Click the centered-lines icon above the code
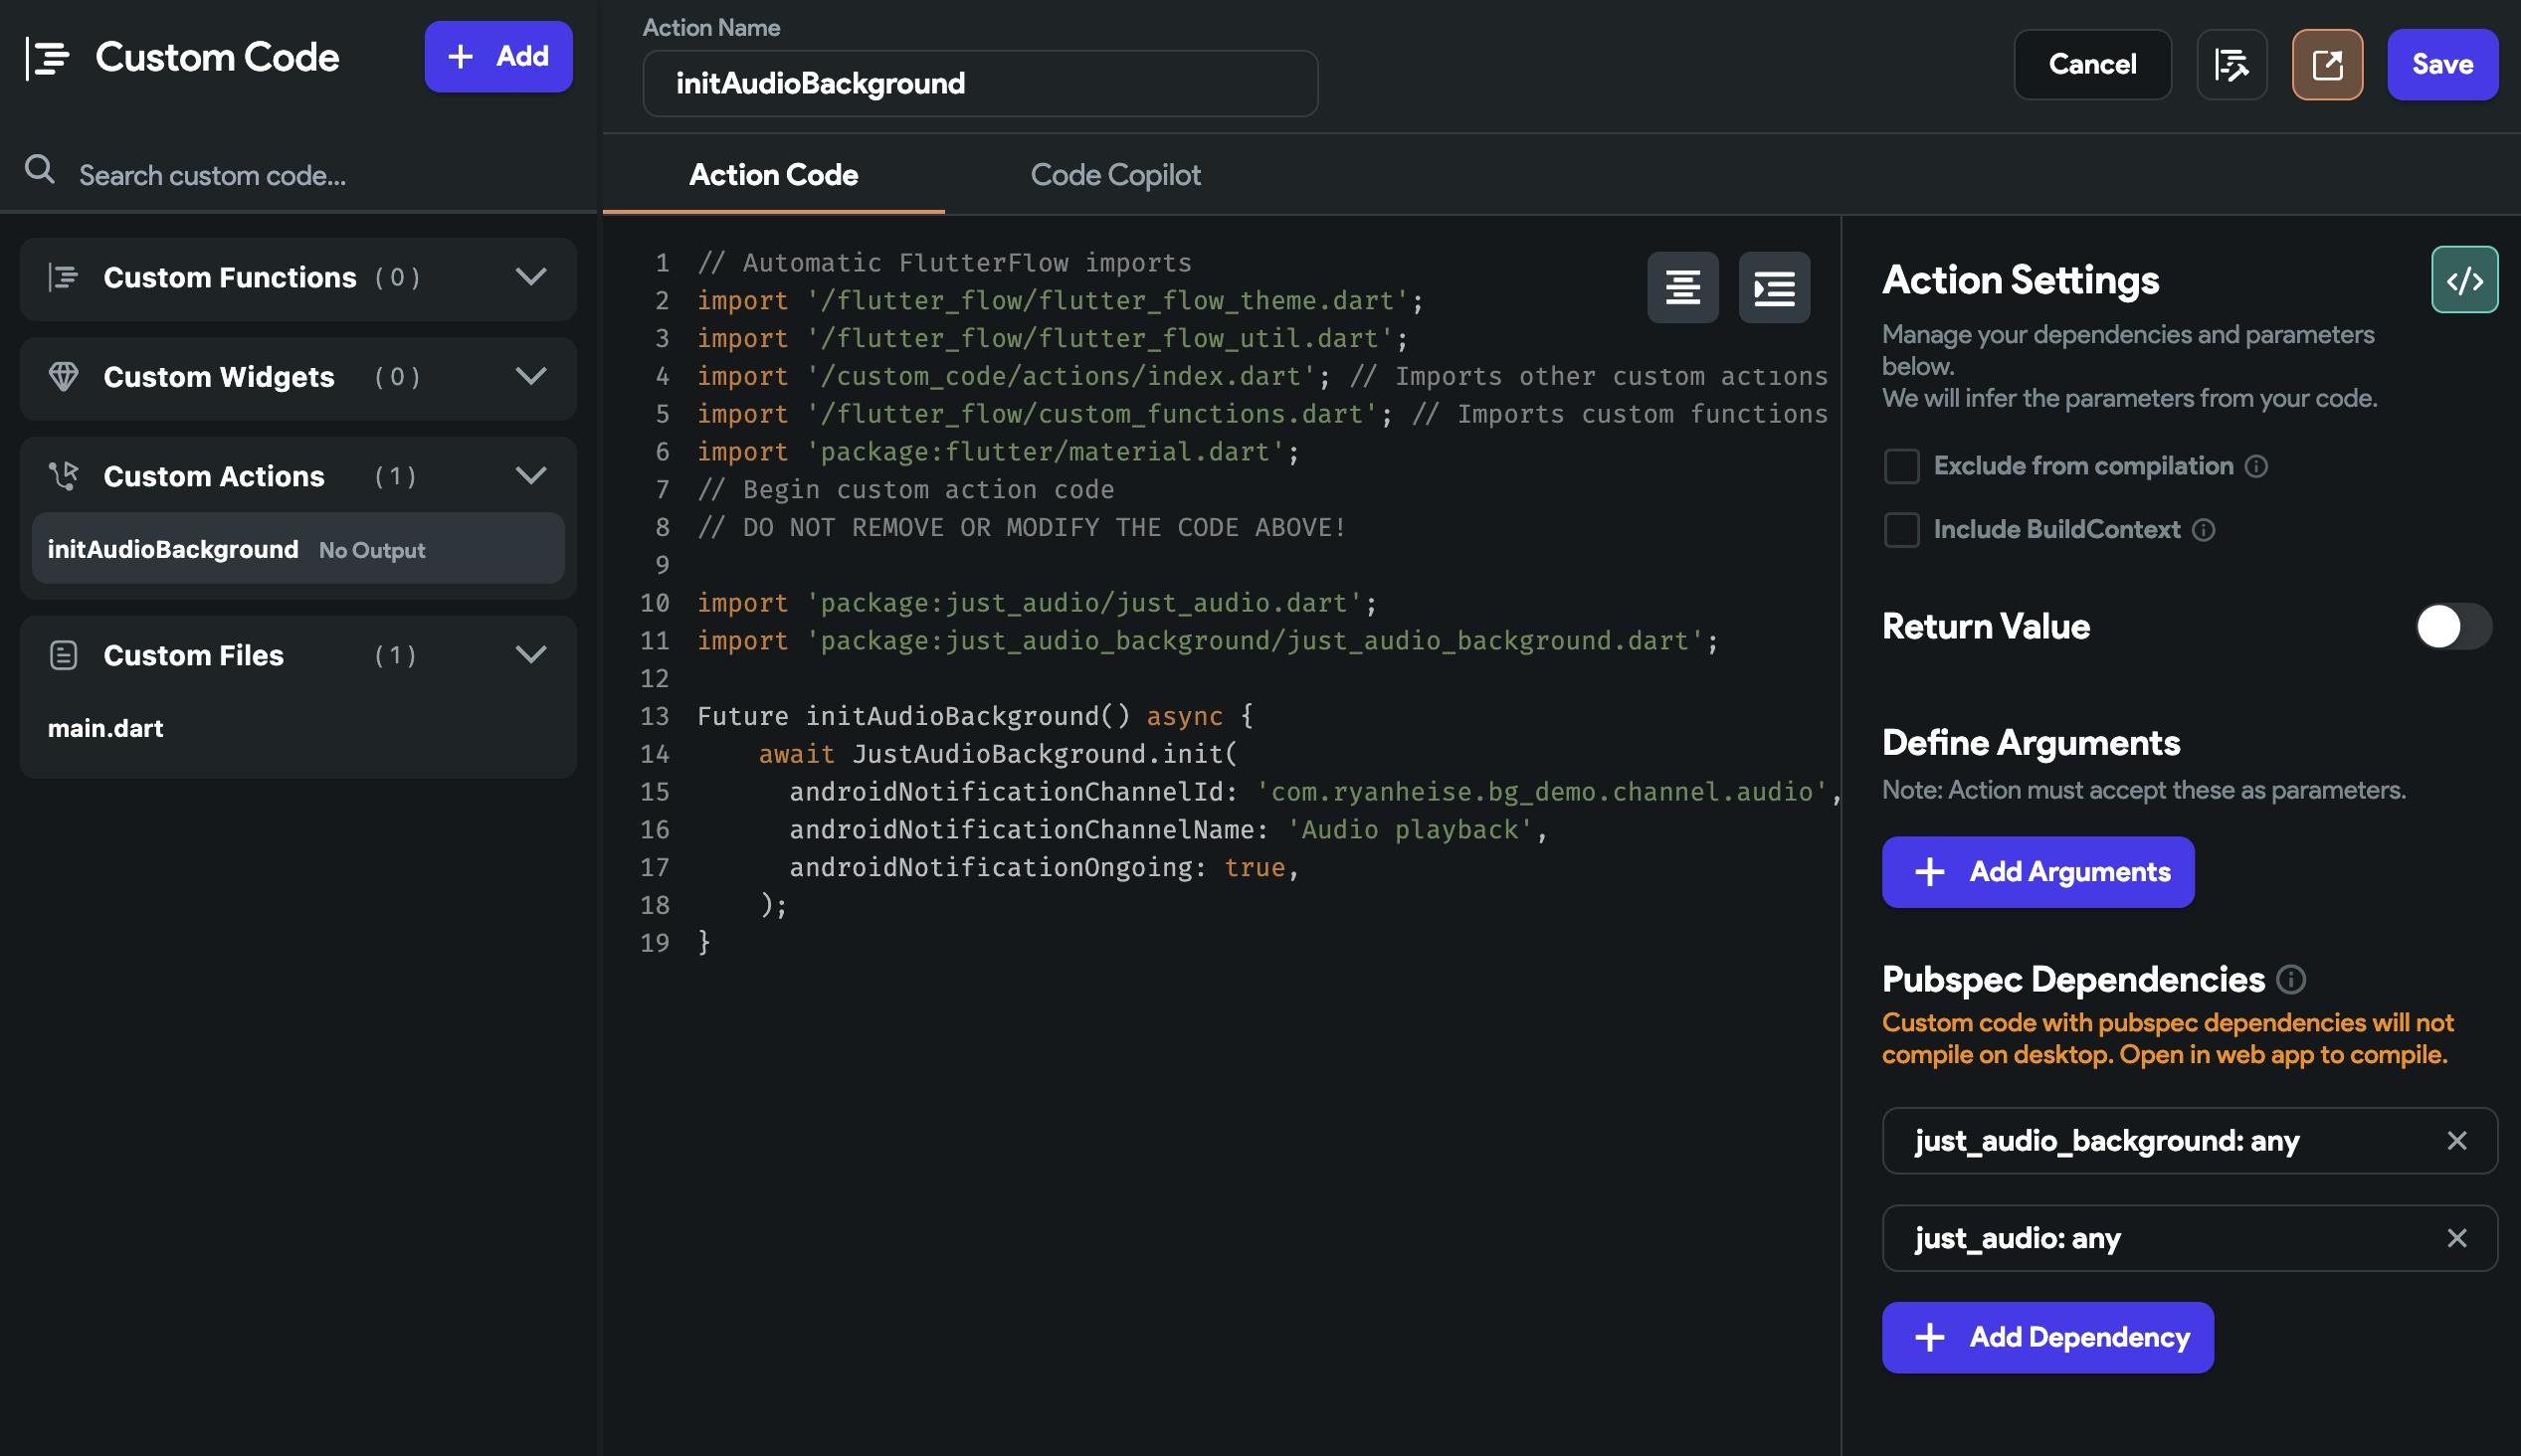This screenshot has height=1456, width=2521. [x=1682, y=288]
